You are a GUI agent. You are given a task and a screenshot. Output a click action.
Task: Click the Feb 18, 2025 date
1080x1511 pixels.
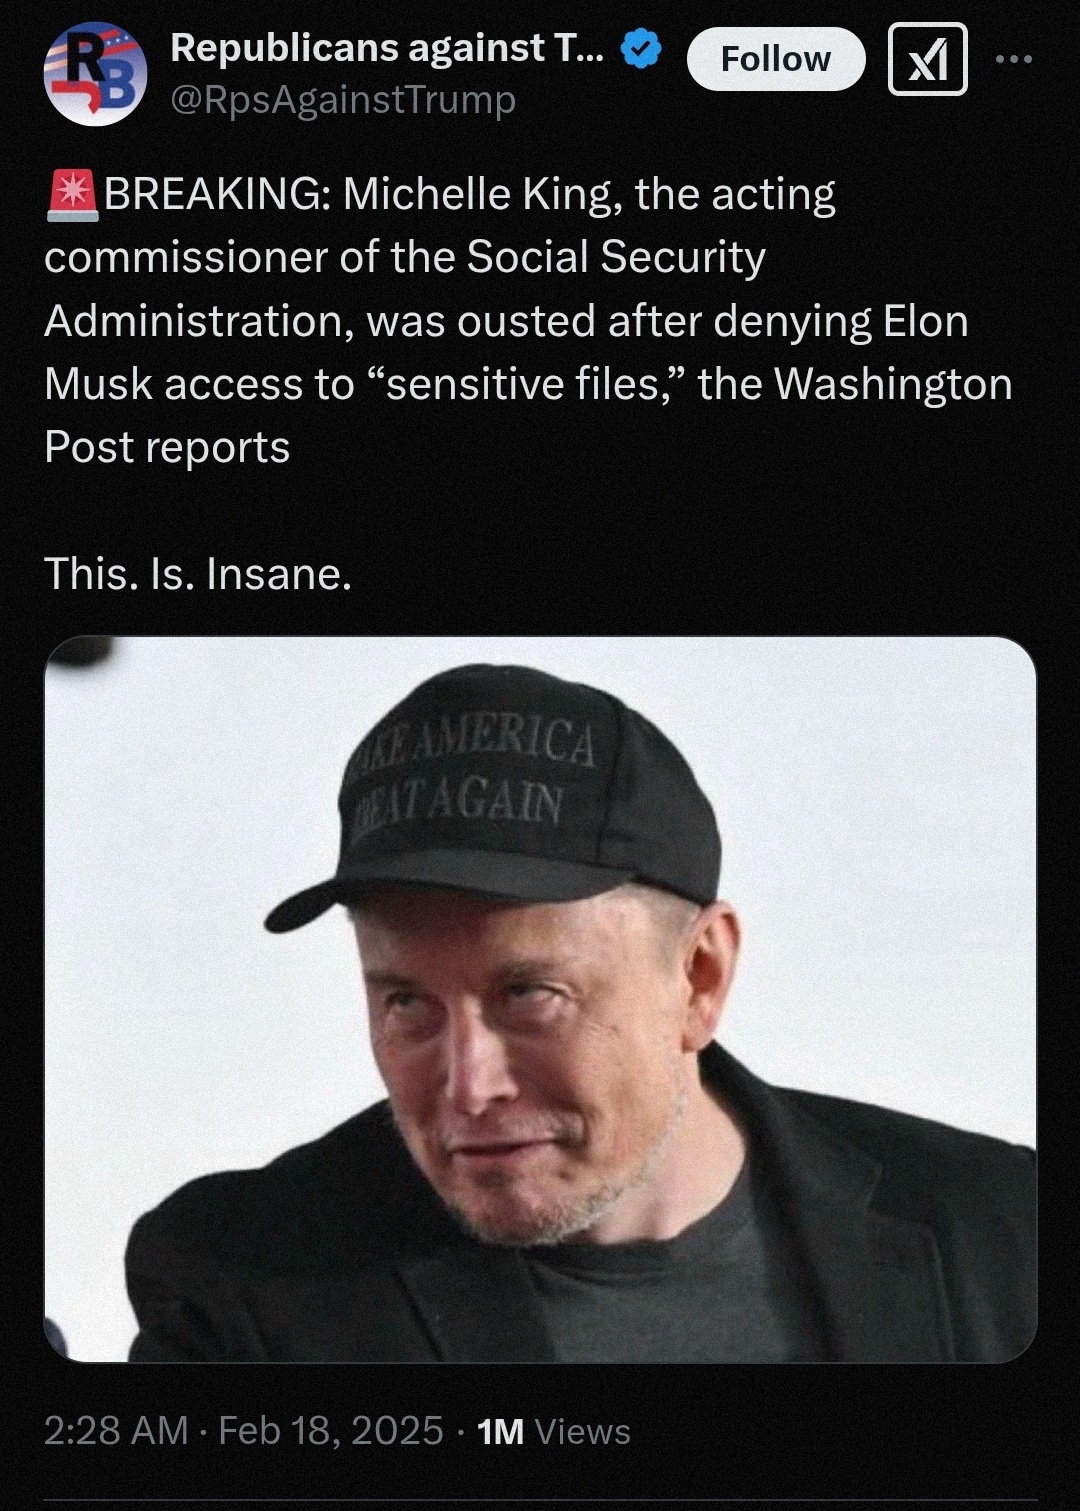330,1430
